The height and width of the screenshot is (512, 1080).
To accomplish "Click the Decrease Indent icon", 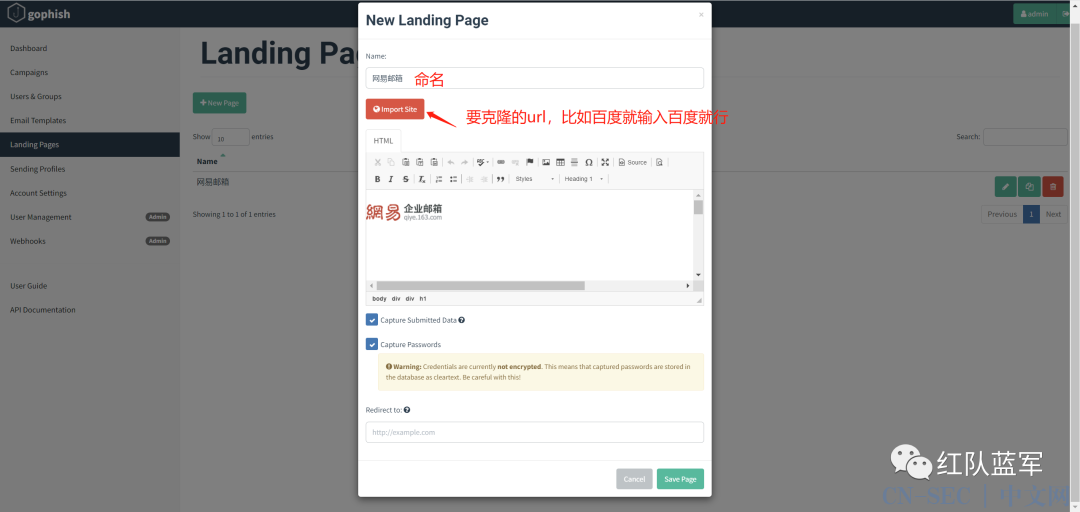I will (470, 179).
